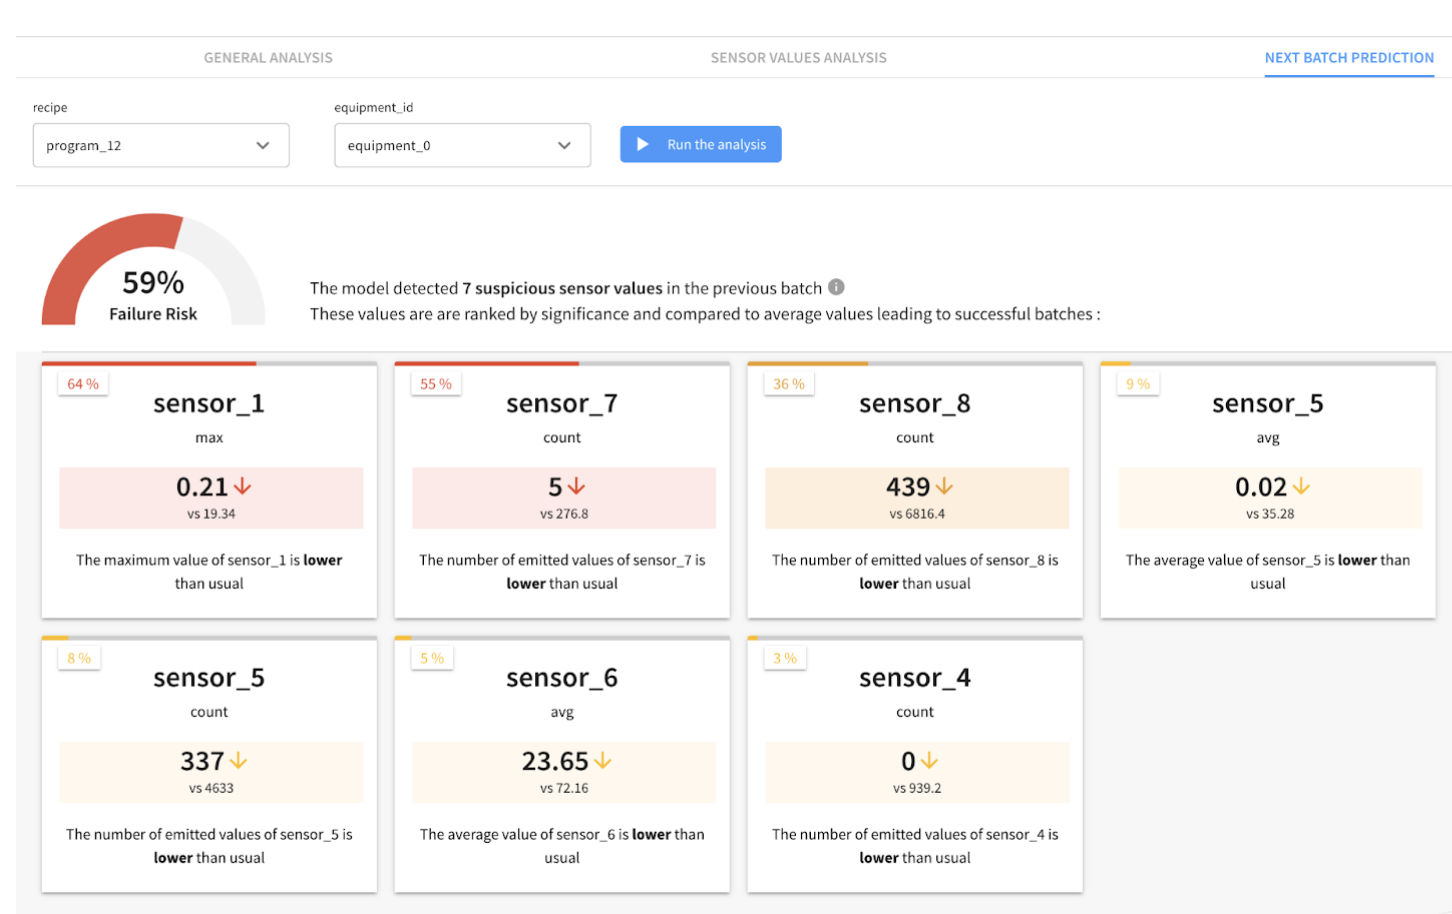Screen dimensions: 1452x914
Task: Select the 36 % badge on sensor_8
Action: pyautogui.click(x=789, y=383)
